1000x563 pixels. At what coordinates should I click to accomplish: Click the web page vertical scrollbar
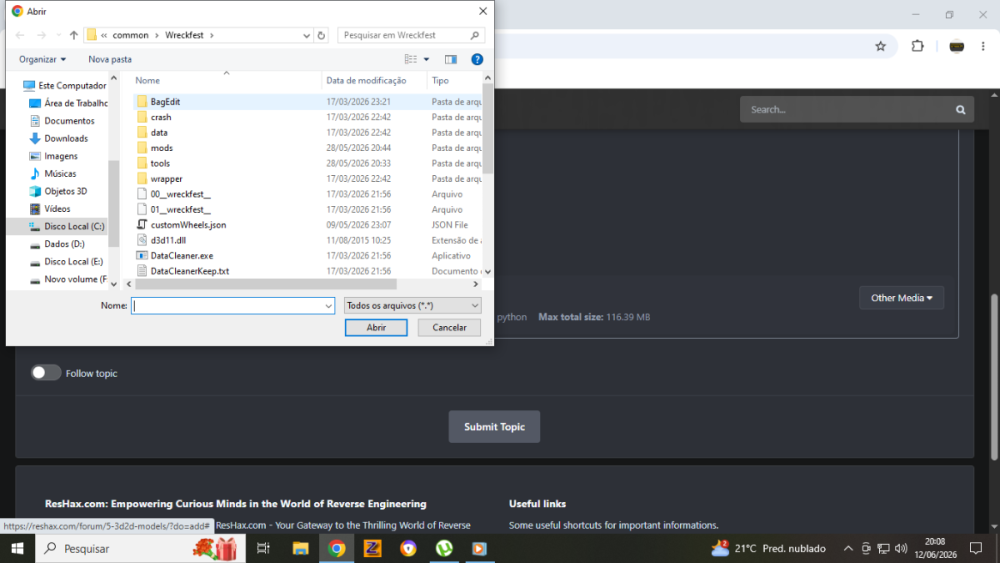(x=994, y=376)
